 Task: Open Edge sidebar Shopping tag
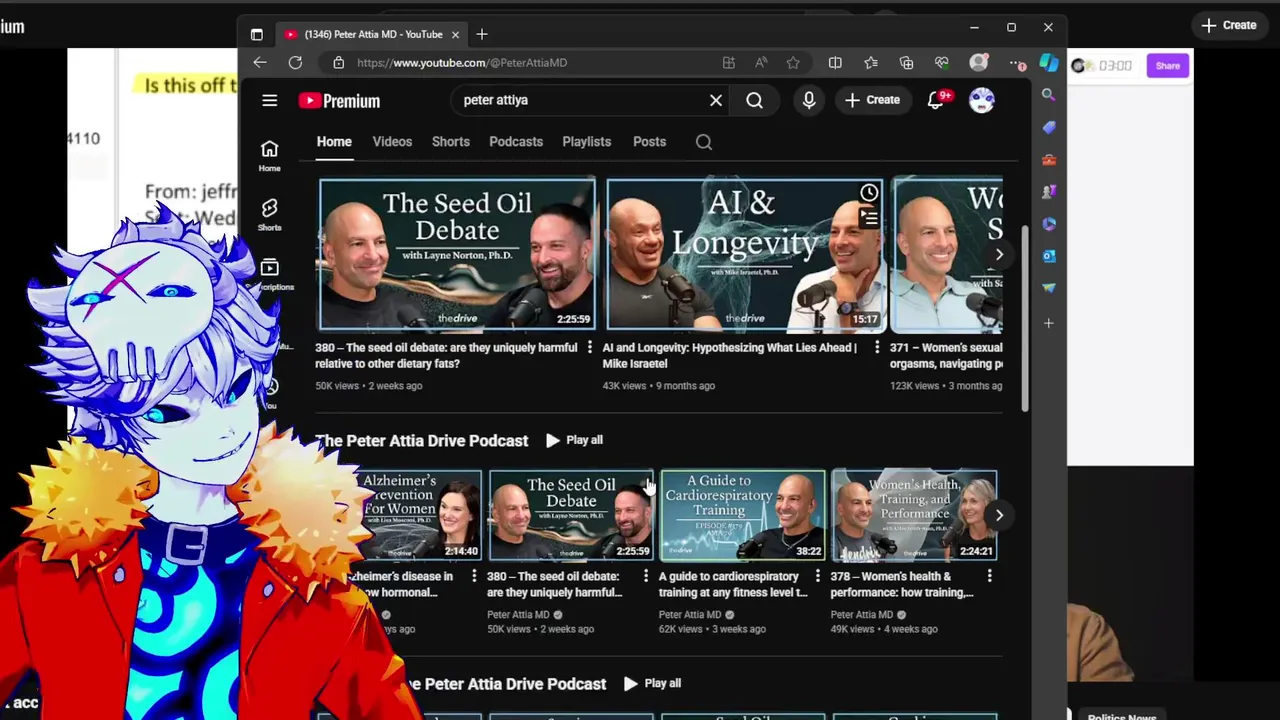pyautogui.click(x=1048, y=127)
